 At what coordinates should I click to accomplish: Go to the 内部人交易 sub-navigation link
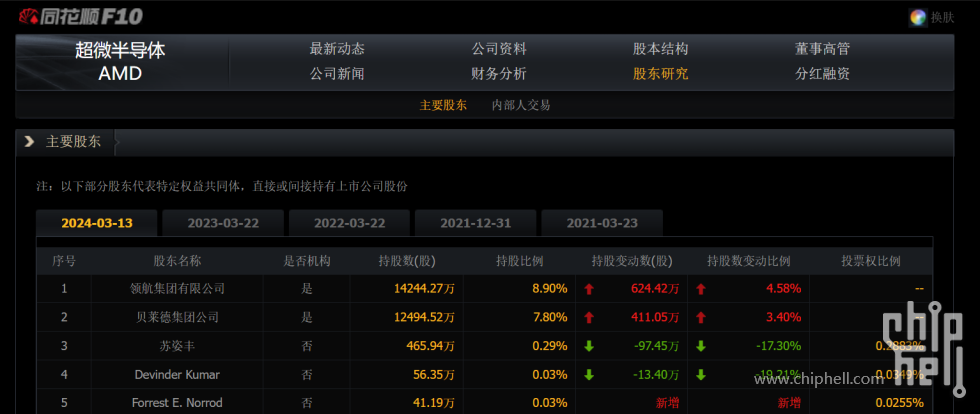point(521,105)
